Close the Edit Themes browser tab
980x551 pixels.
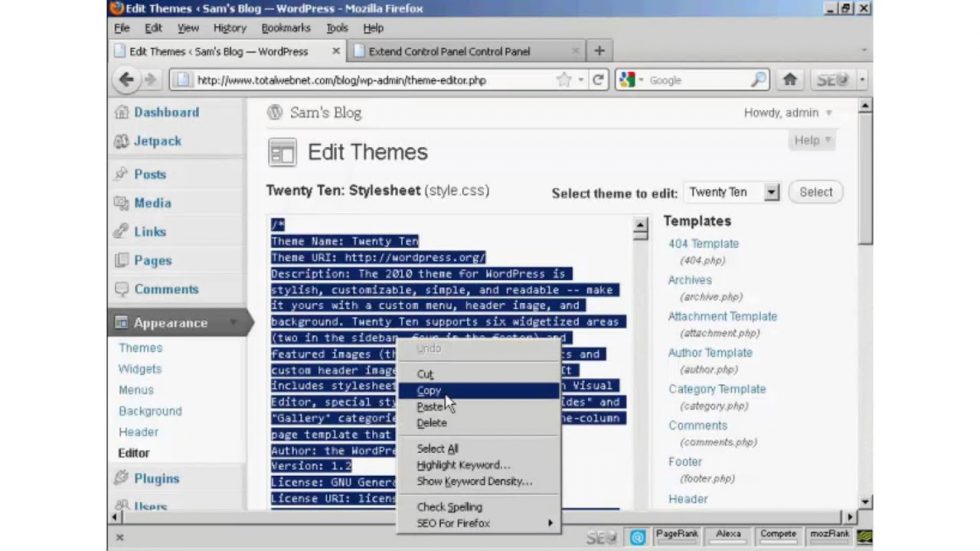point(336,51)
